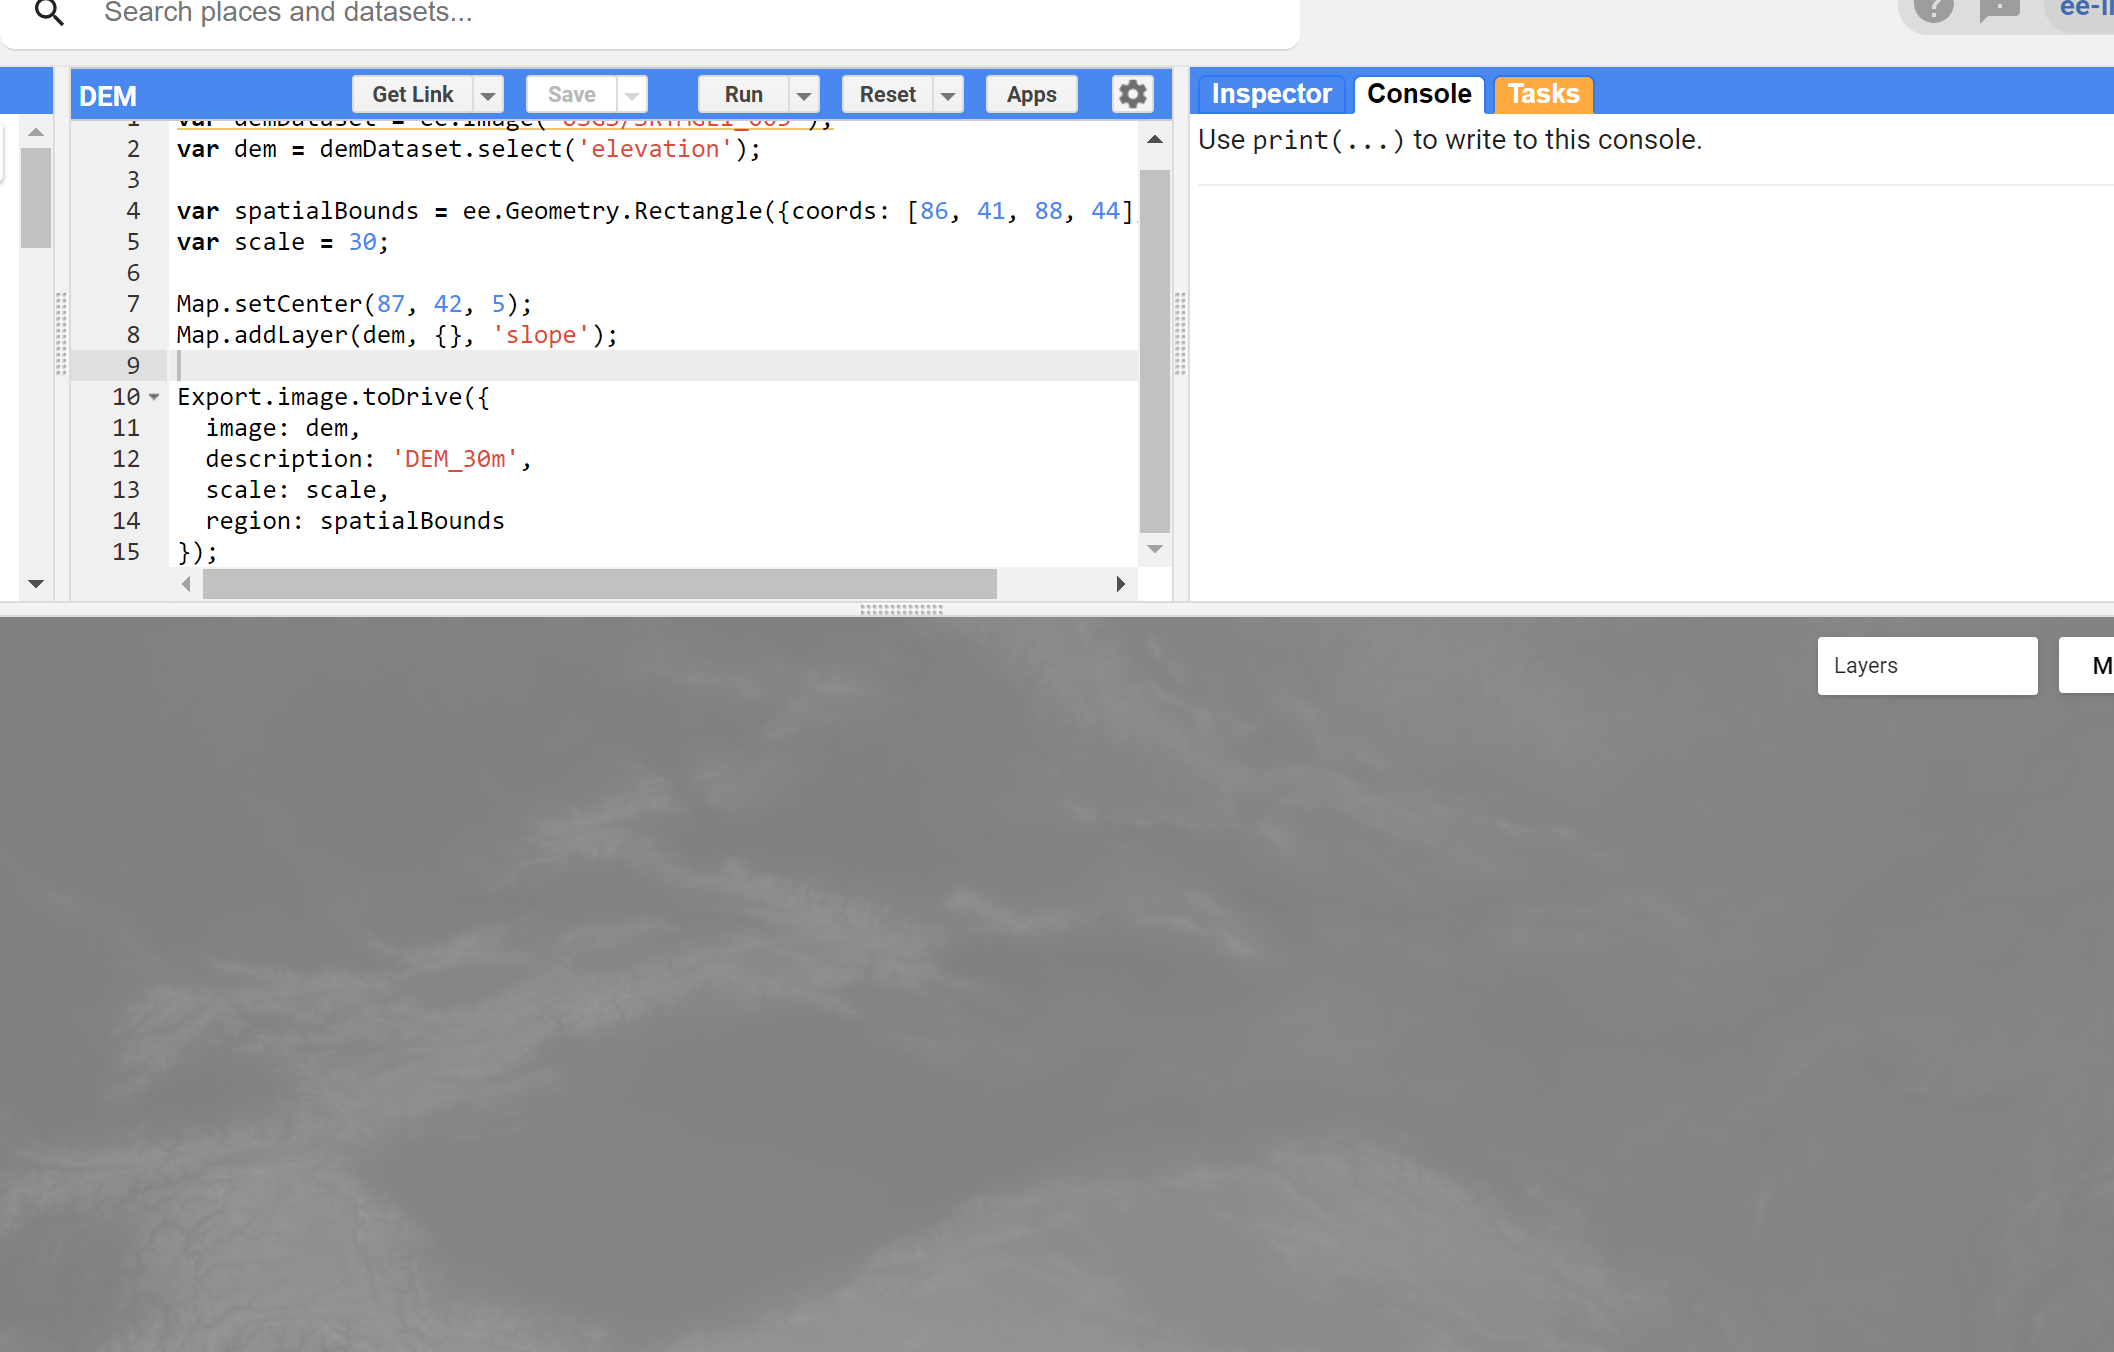Click the Apps button
Viewport: 2114px width, 1352px height.
pyautogui.click(x=1031, y=95)
